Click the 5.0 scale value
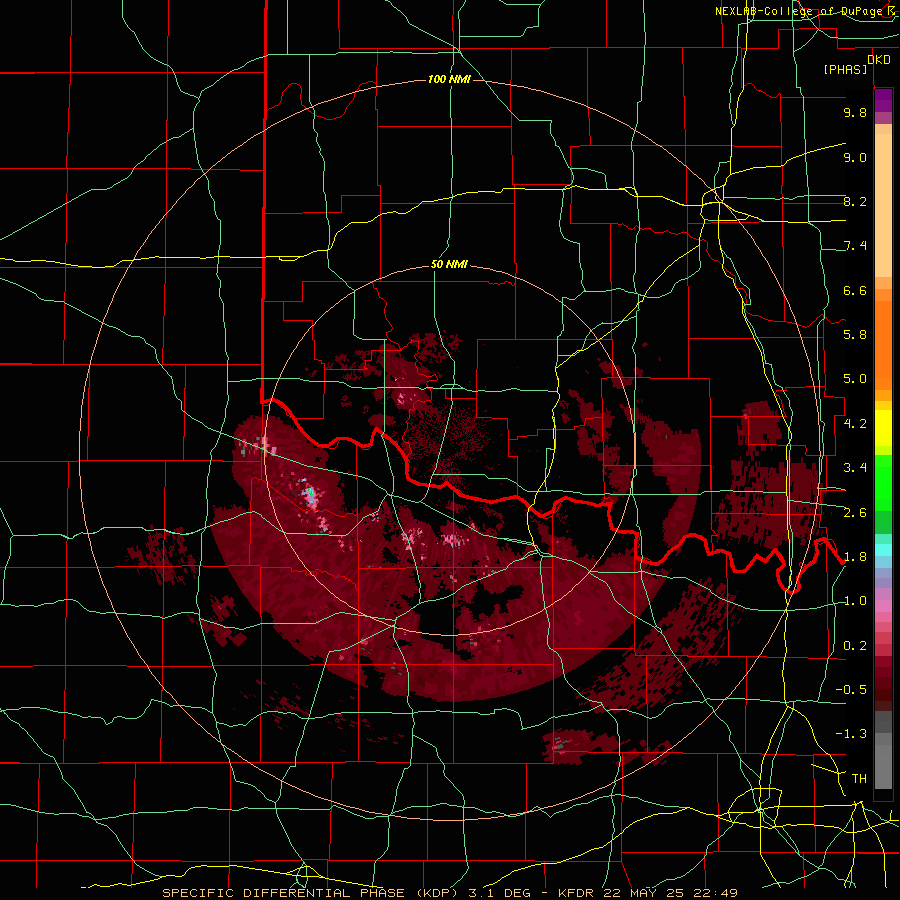 coord(855,379)
